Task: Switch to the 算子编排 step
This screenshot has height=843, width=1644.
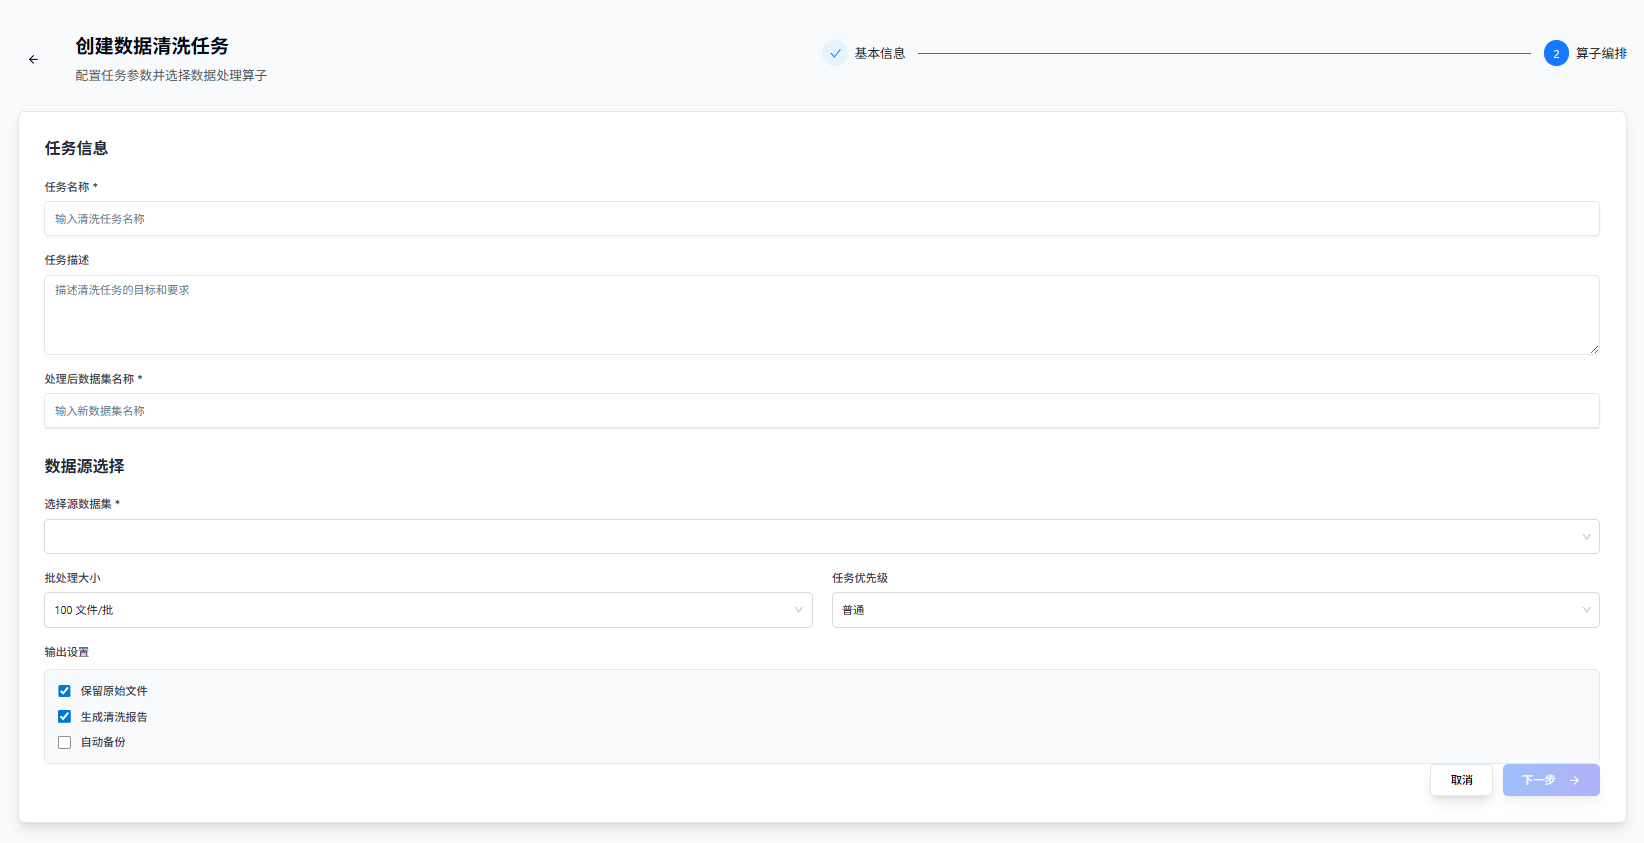Action: click(x=1600, y=54)
